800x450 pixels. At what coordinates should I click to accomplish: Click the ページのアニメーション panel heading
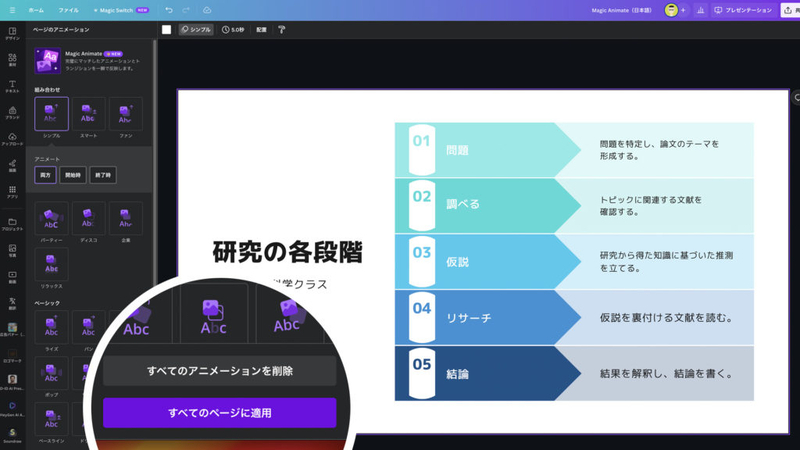click(x=61, y=30)
